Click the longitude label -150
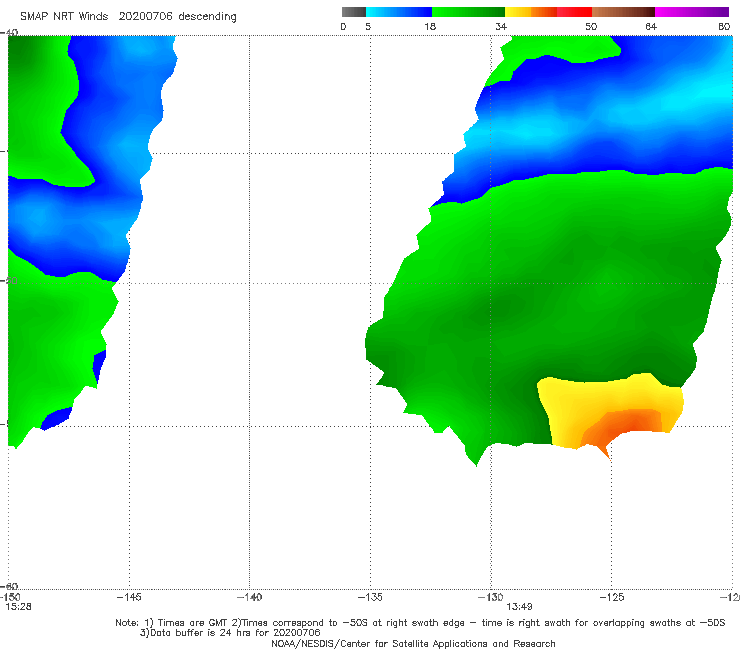The width and height of the screenshot is (740, 650). 10,597
